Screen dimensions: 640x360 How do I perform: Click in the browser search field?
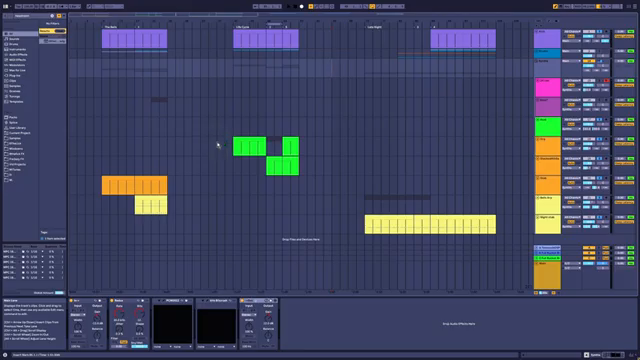pos(31,16)
